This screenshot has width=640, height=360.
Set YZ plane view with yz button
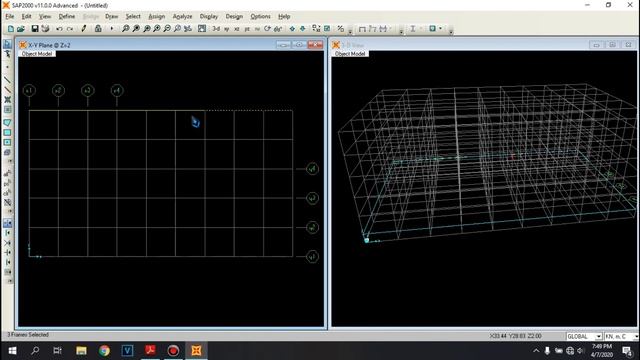click(247, 29)
